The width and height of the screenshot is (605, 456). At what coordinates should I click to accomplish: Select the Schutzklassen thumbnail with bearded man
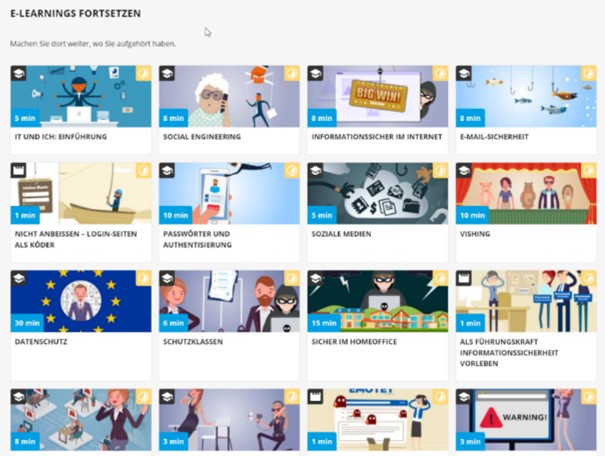(229, 301)
